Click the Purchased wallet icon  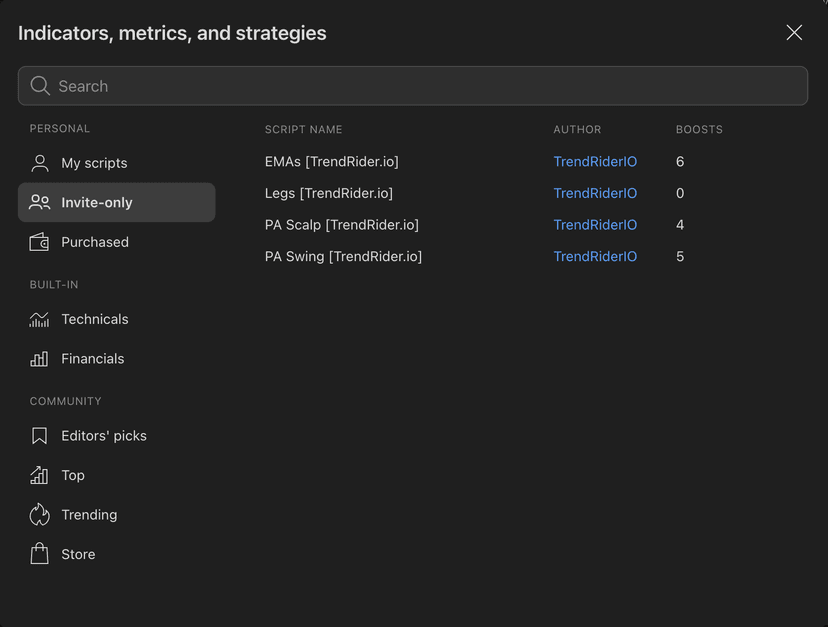click(40, 242)
